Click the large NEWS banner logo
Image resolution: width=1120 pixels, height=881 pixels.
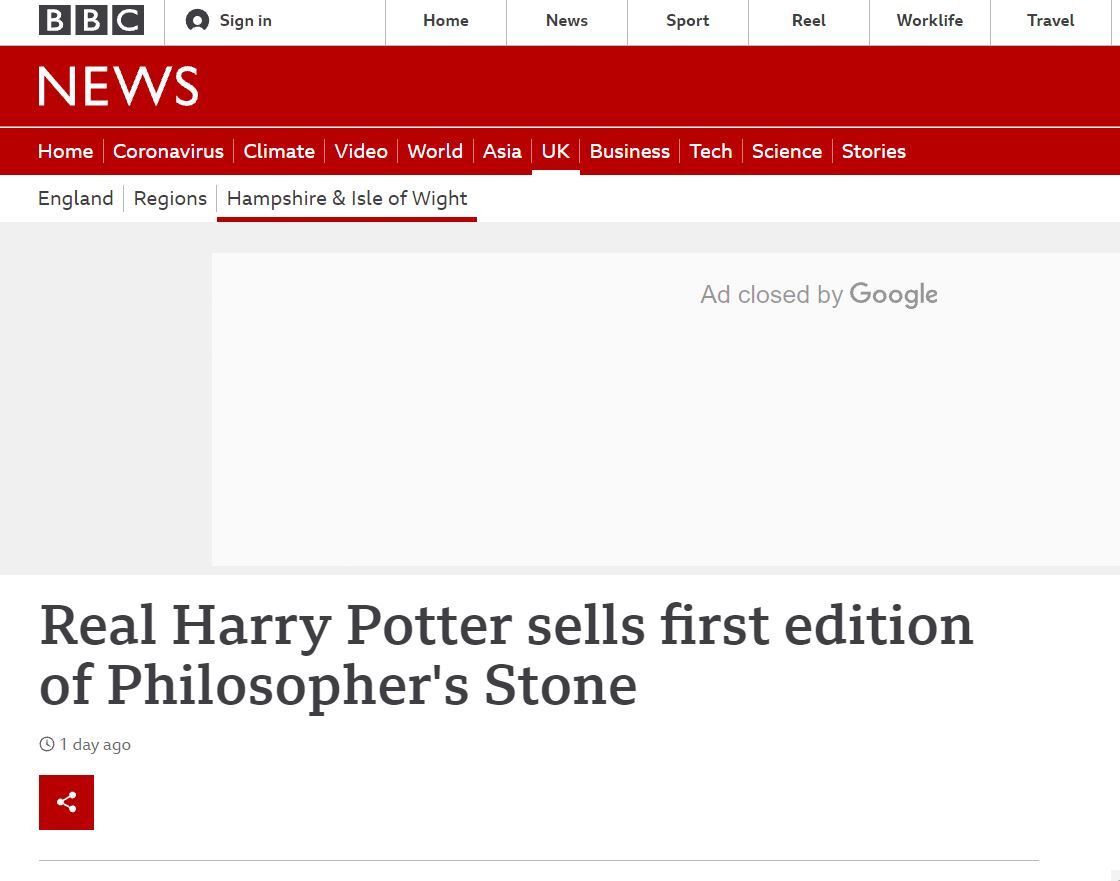click(119, 86)
